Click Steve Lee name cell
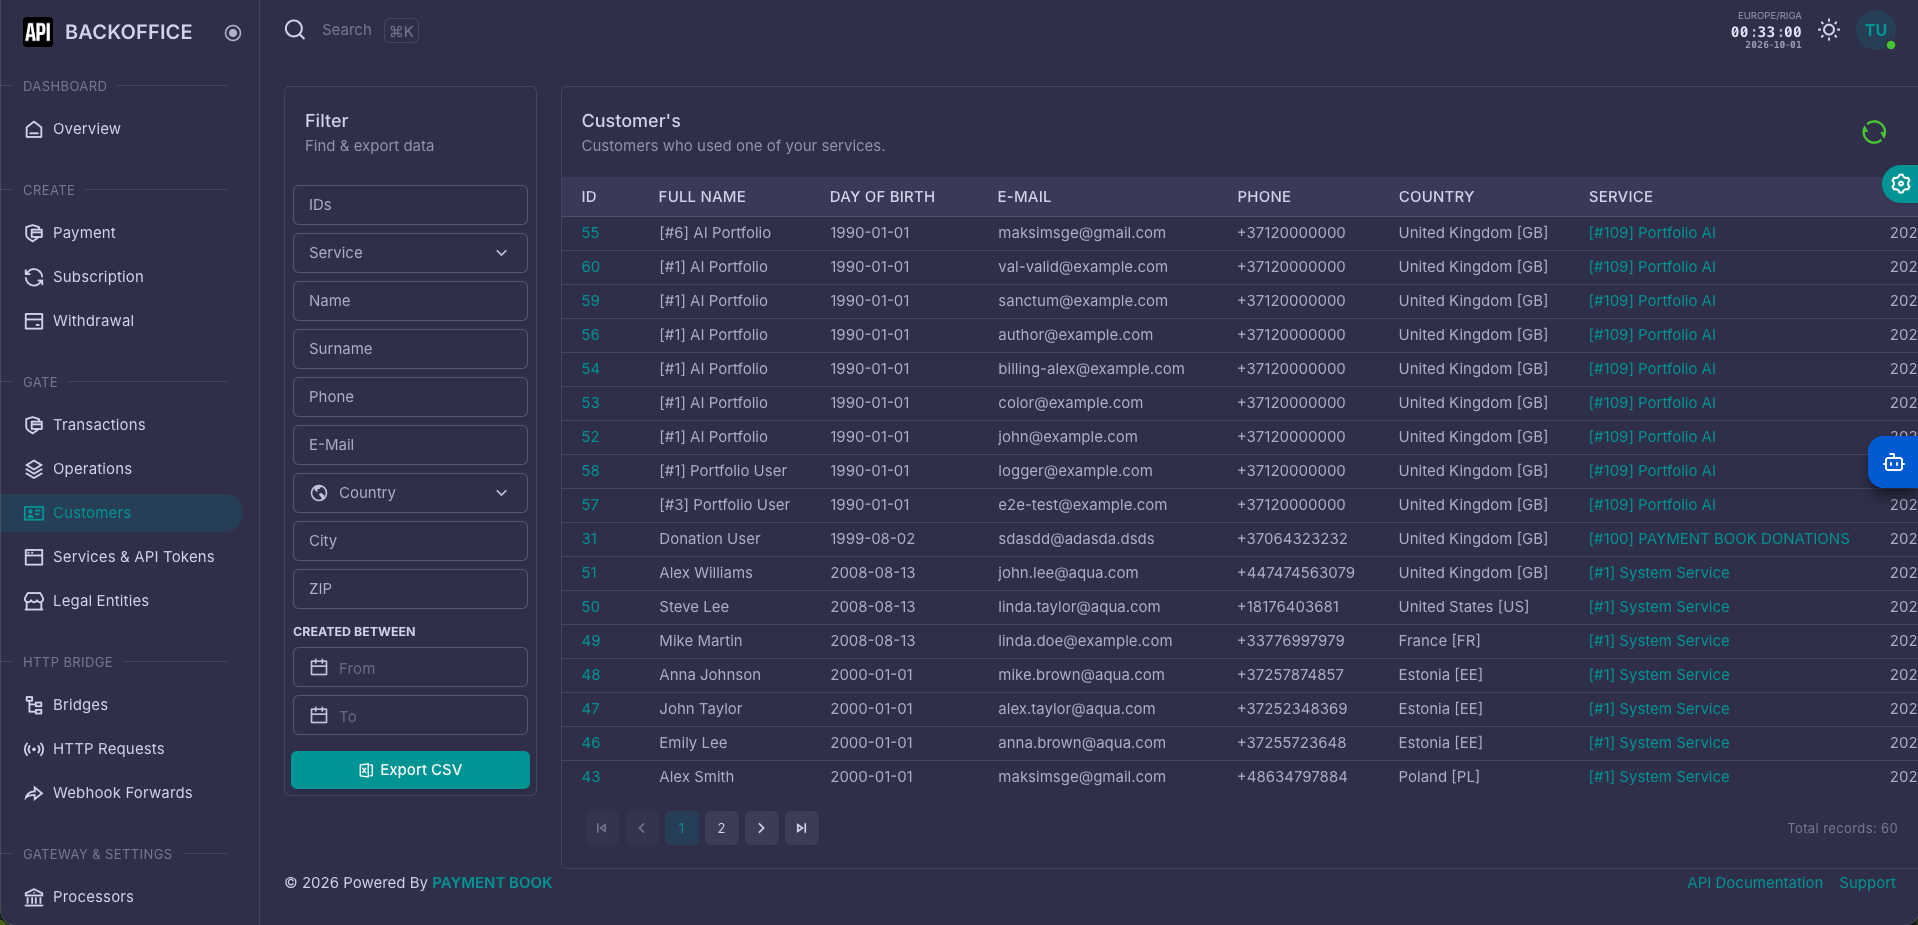1918x925 pixels. [694, 607]
